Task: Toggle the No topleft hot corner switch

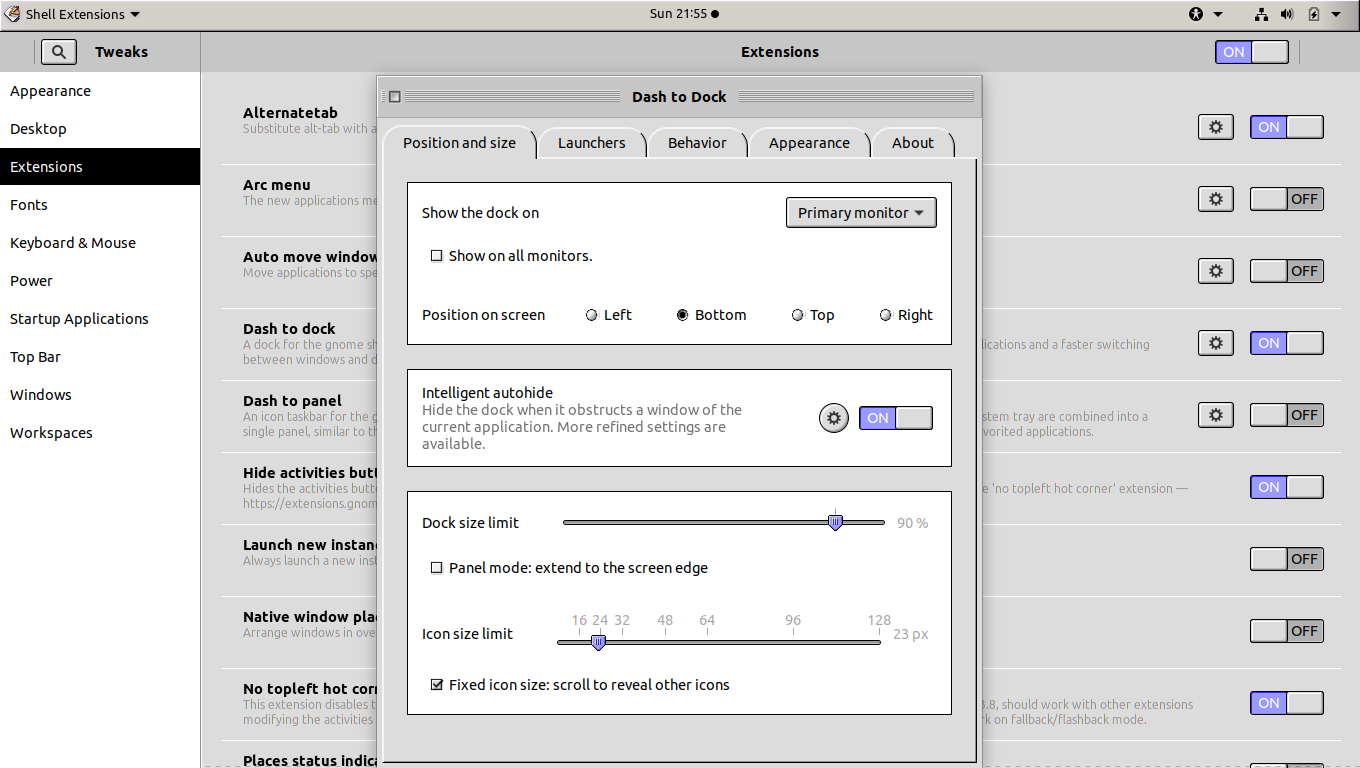Action: tap(1287, 703)
